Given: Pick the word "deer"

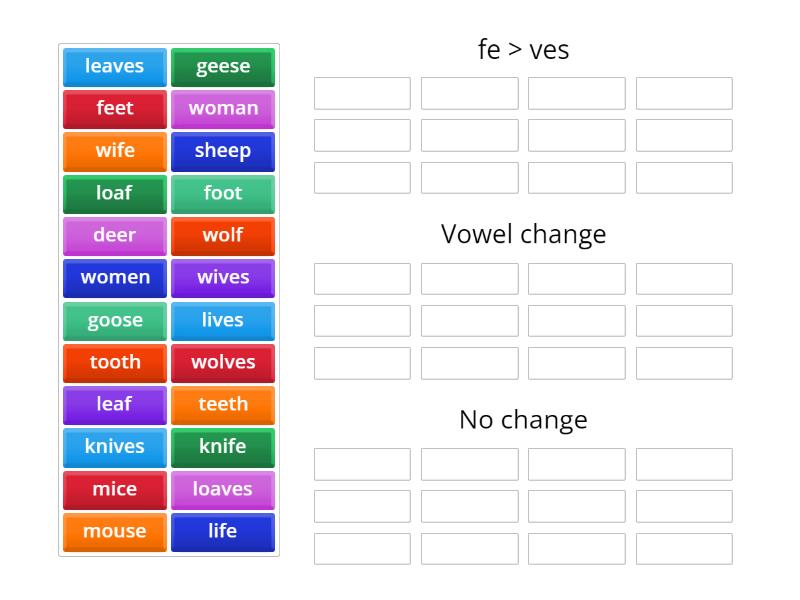Looking at the screenshot, I should pyautogui.click(x=114, y=236).
